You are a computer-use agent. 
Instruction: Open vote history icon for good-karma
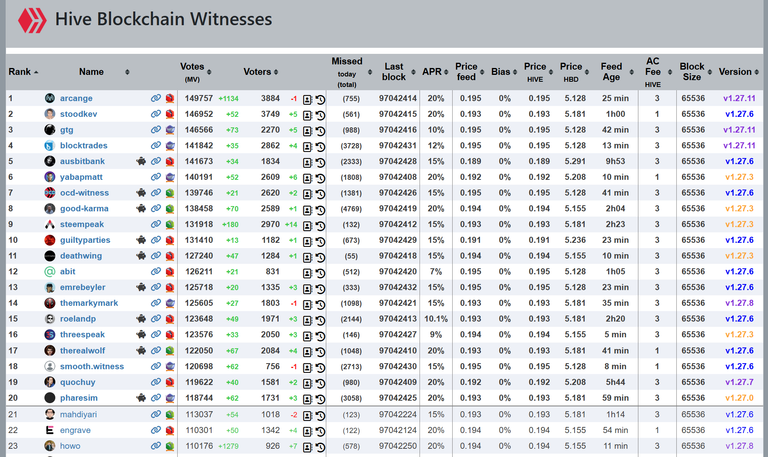click(x=320, y=210)
